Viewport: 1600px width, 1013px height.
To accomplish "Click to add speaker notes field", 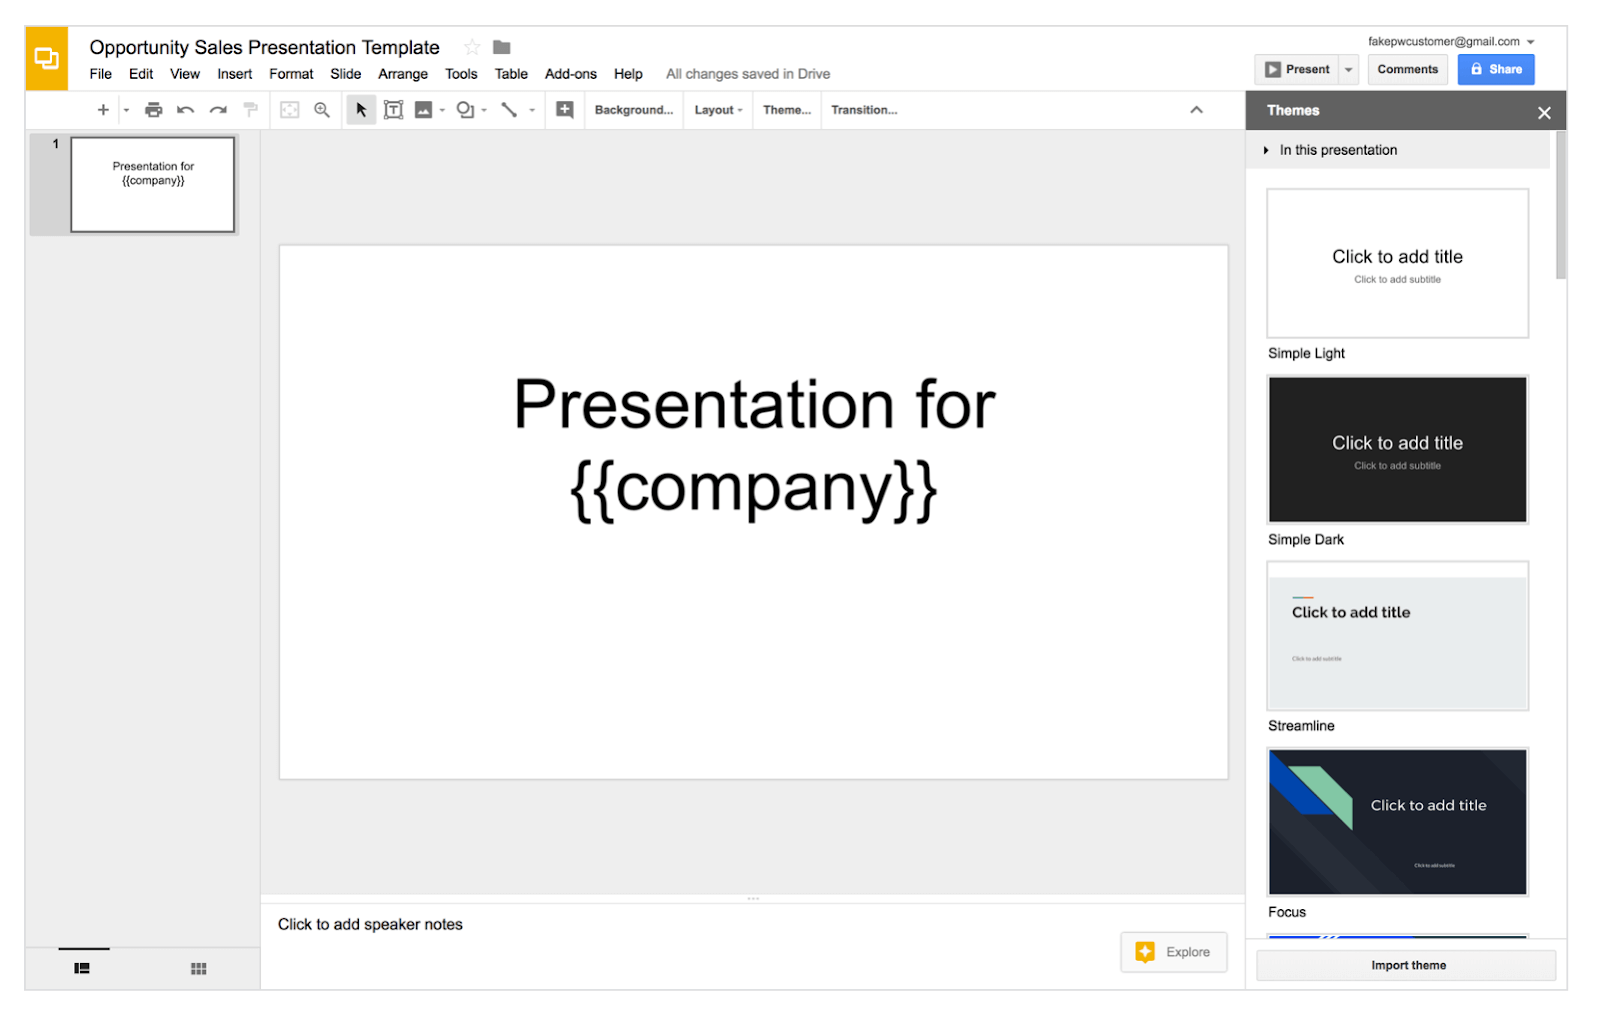I will pos(370,924).
